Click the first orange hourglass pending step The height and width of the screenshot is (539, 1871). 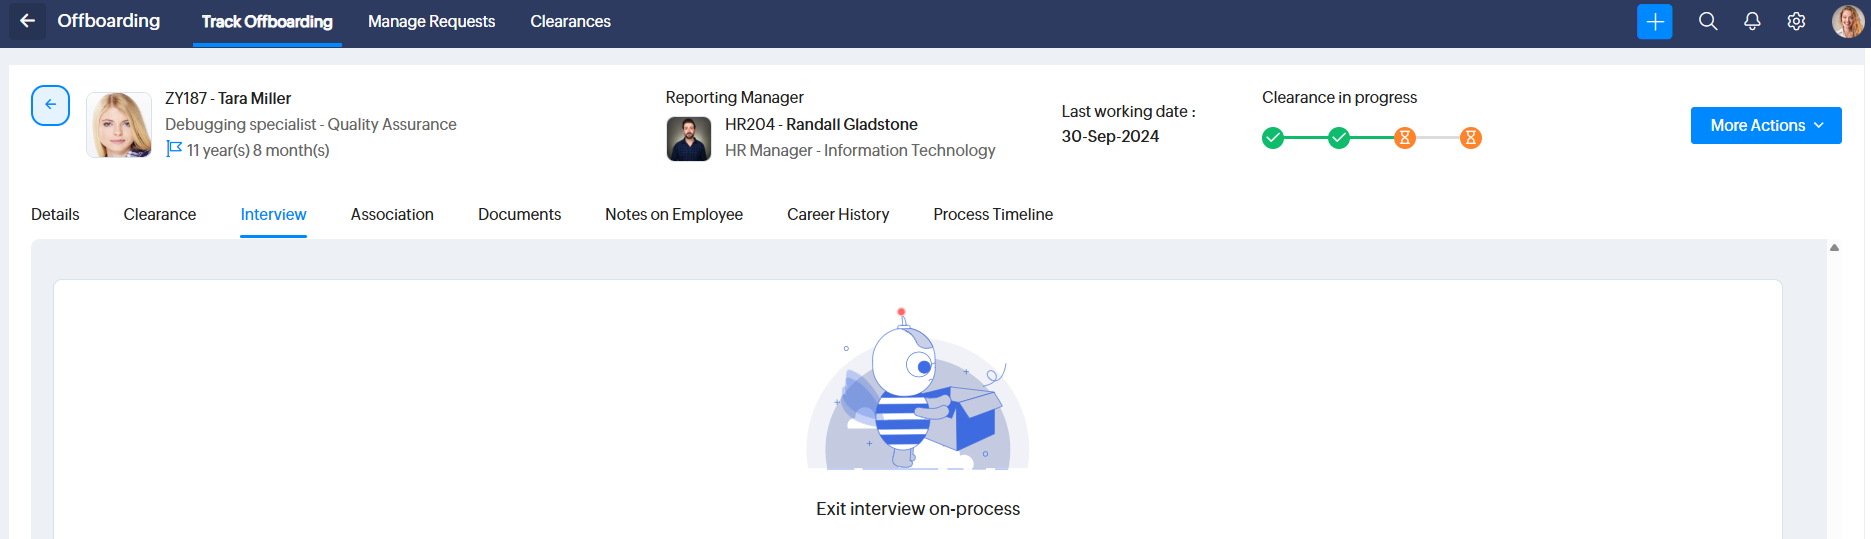tap(1405, 138)
